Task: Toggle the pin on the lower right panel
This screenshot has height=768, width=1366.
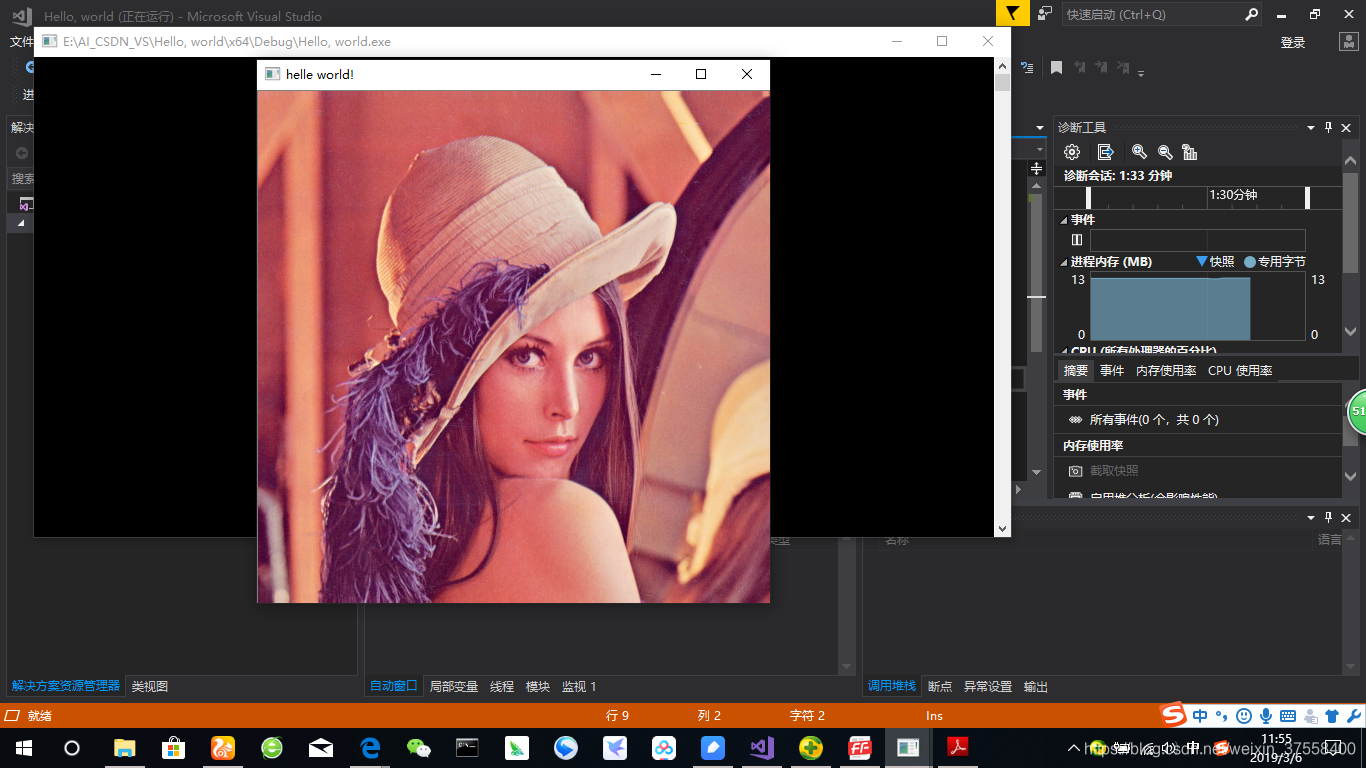Action: point(1329,517)
